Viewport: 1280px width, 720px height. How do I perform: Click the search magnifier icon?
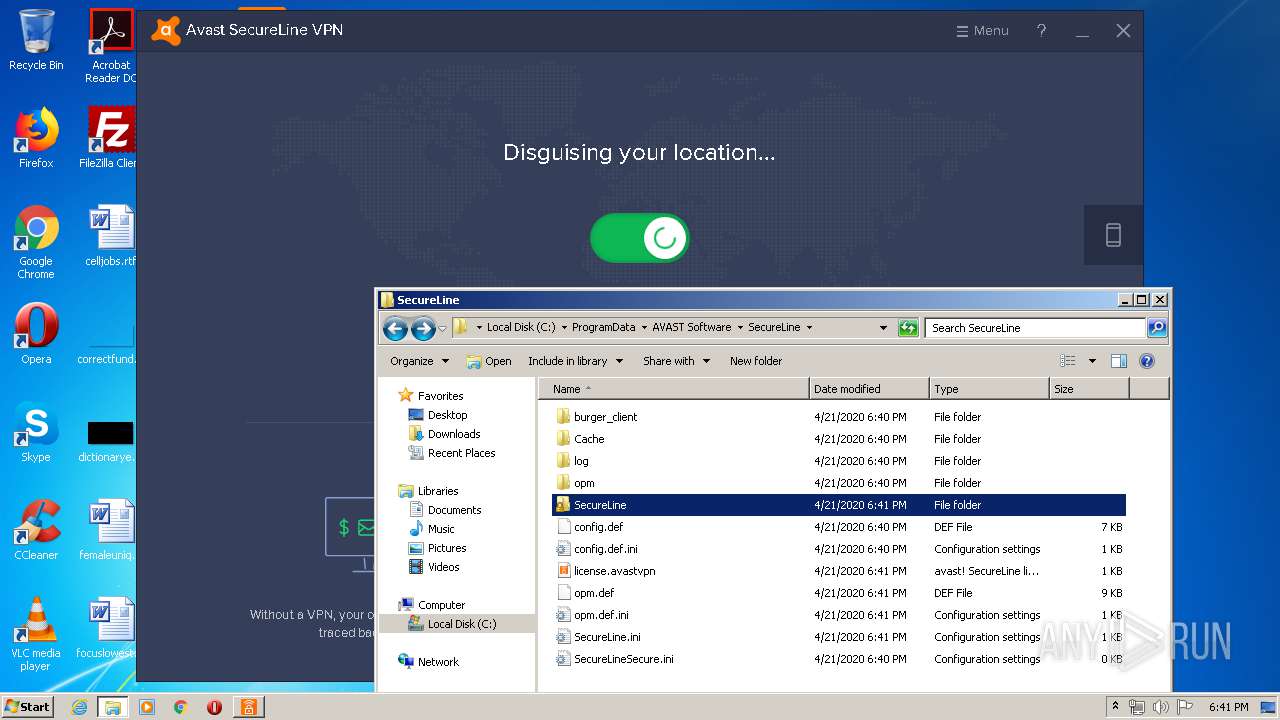click(1156, 327)
